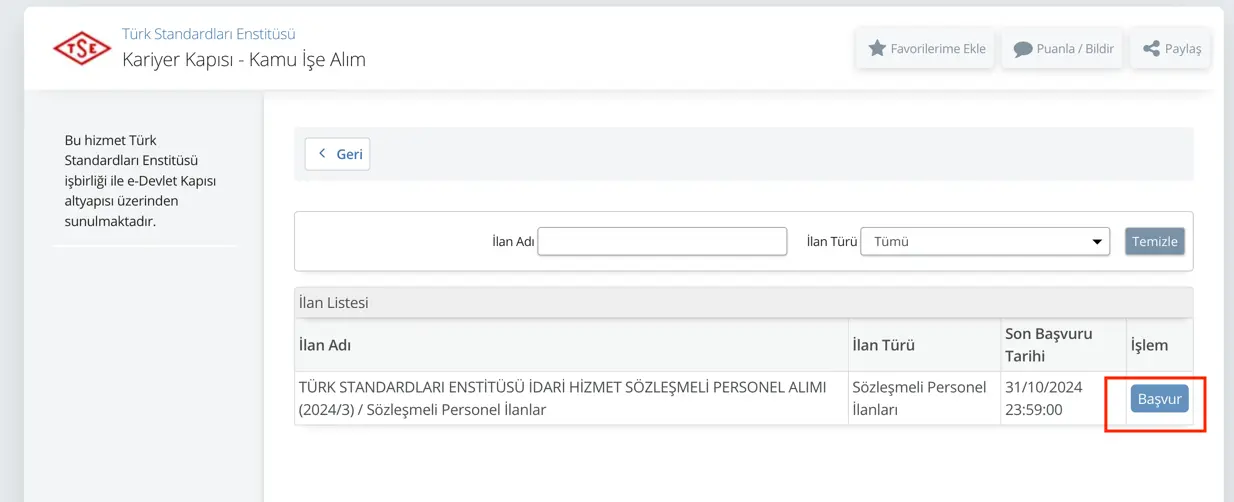Click the Sözleşmeli Personel İlanları type cell
Image resolution: width=1234 pixels, height=502 pixels.
coord(919,398)
